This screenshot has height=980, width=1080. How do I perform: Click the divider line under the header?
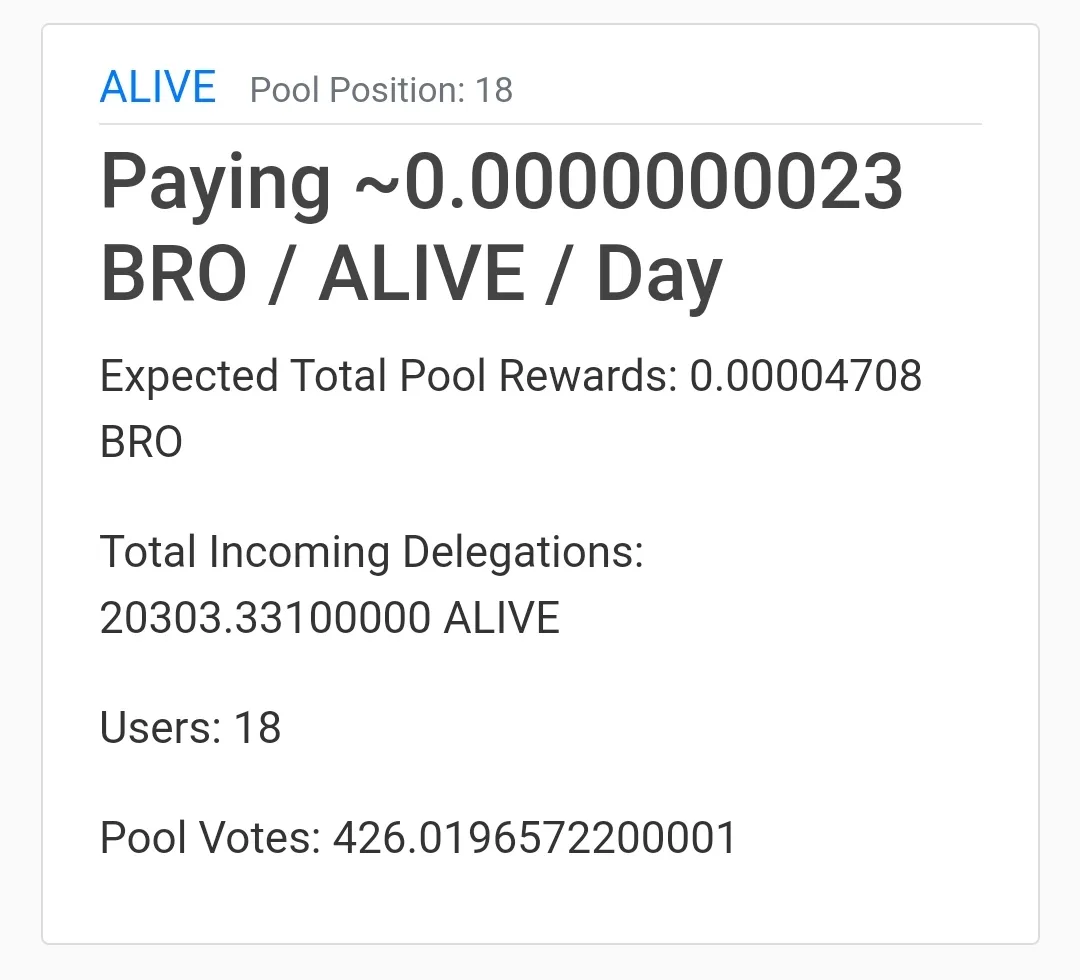click(540, 124)
